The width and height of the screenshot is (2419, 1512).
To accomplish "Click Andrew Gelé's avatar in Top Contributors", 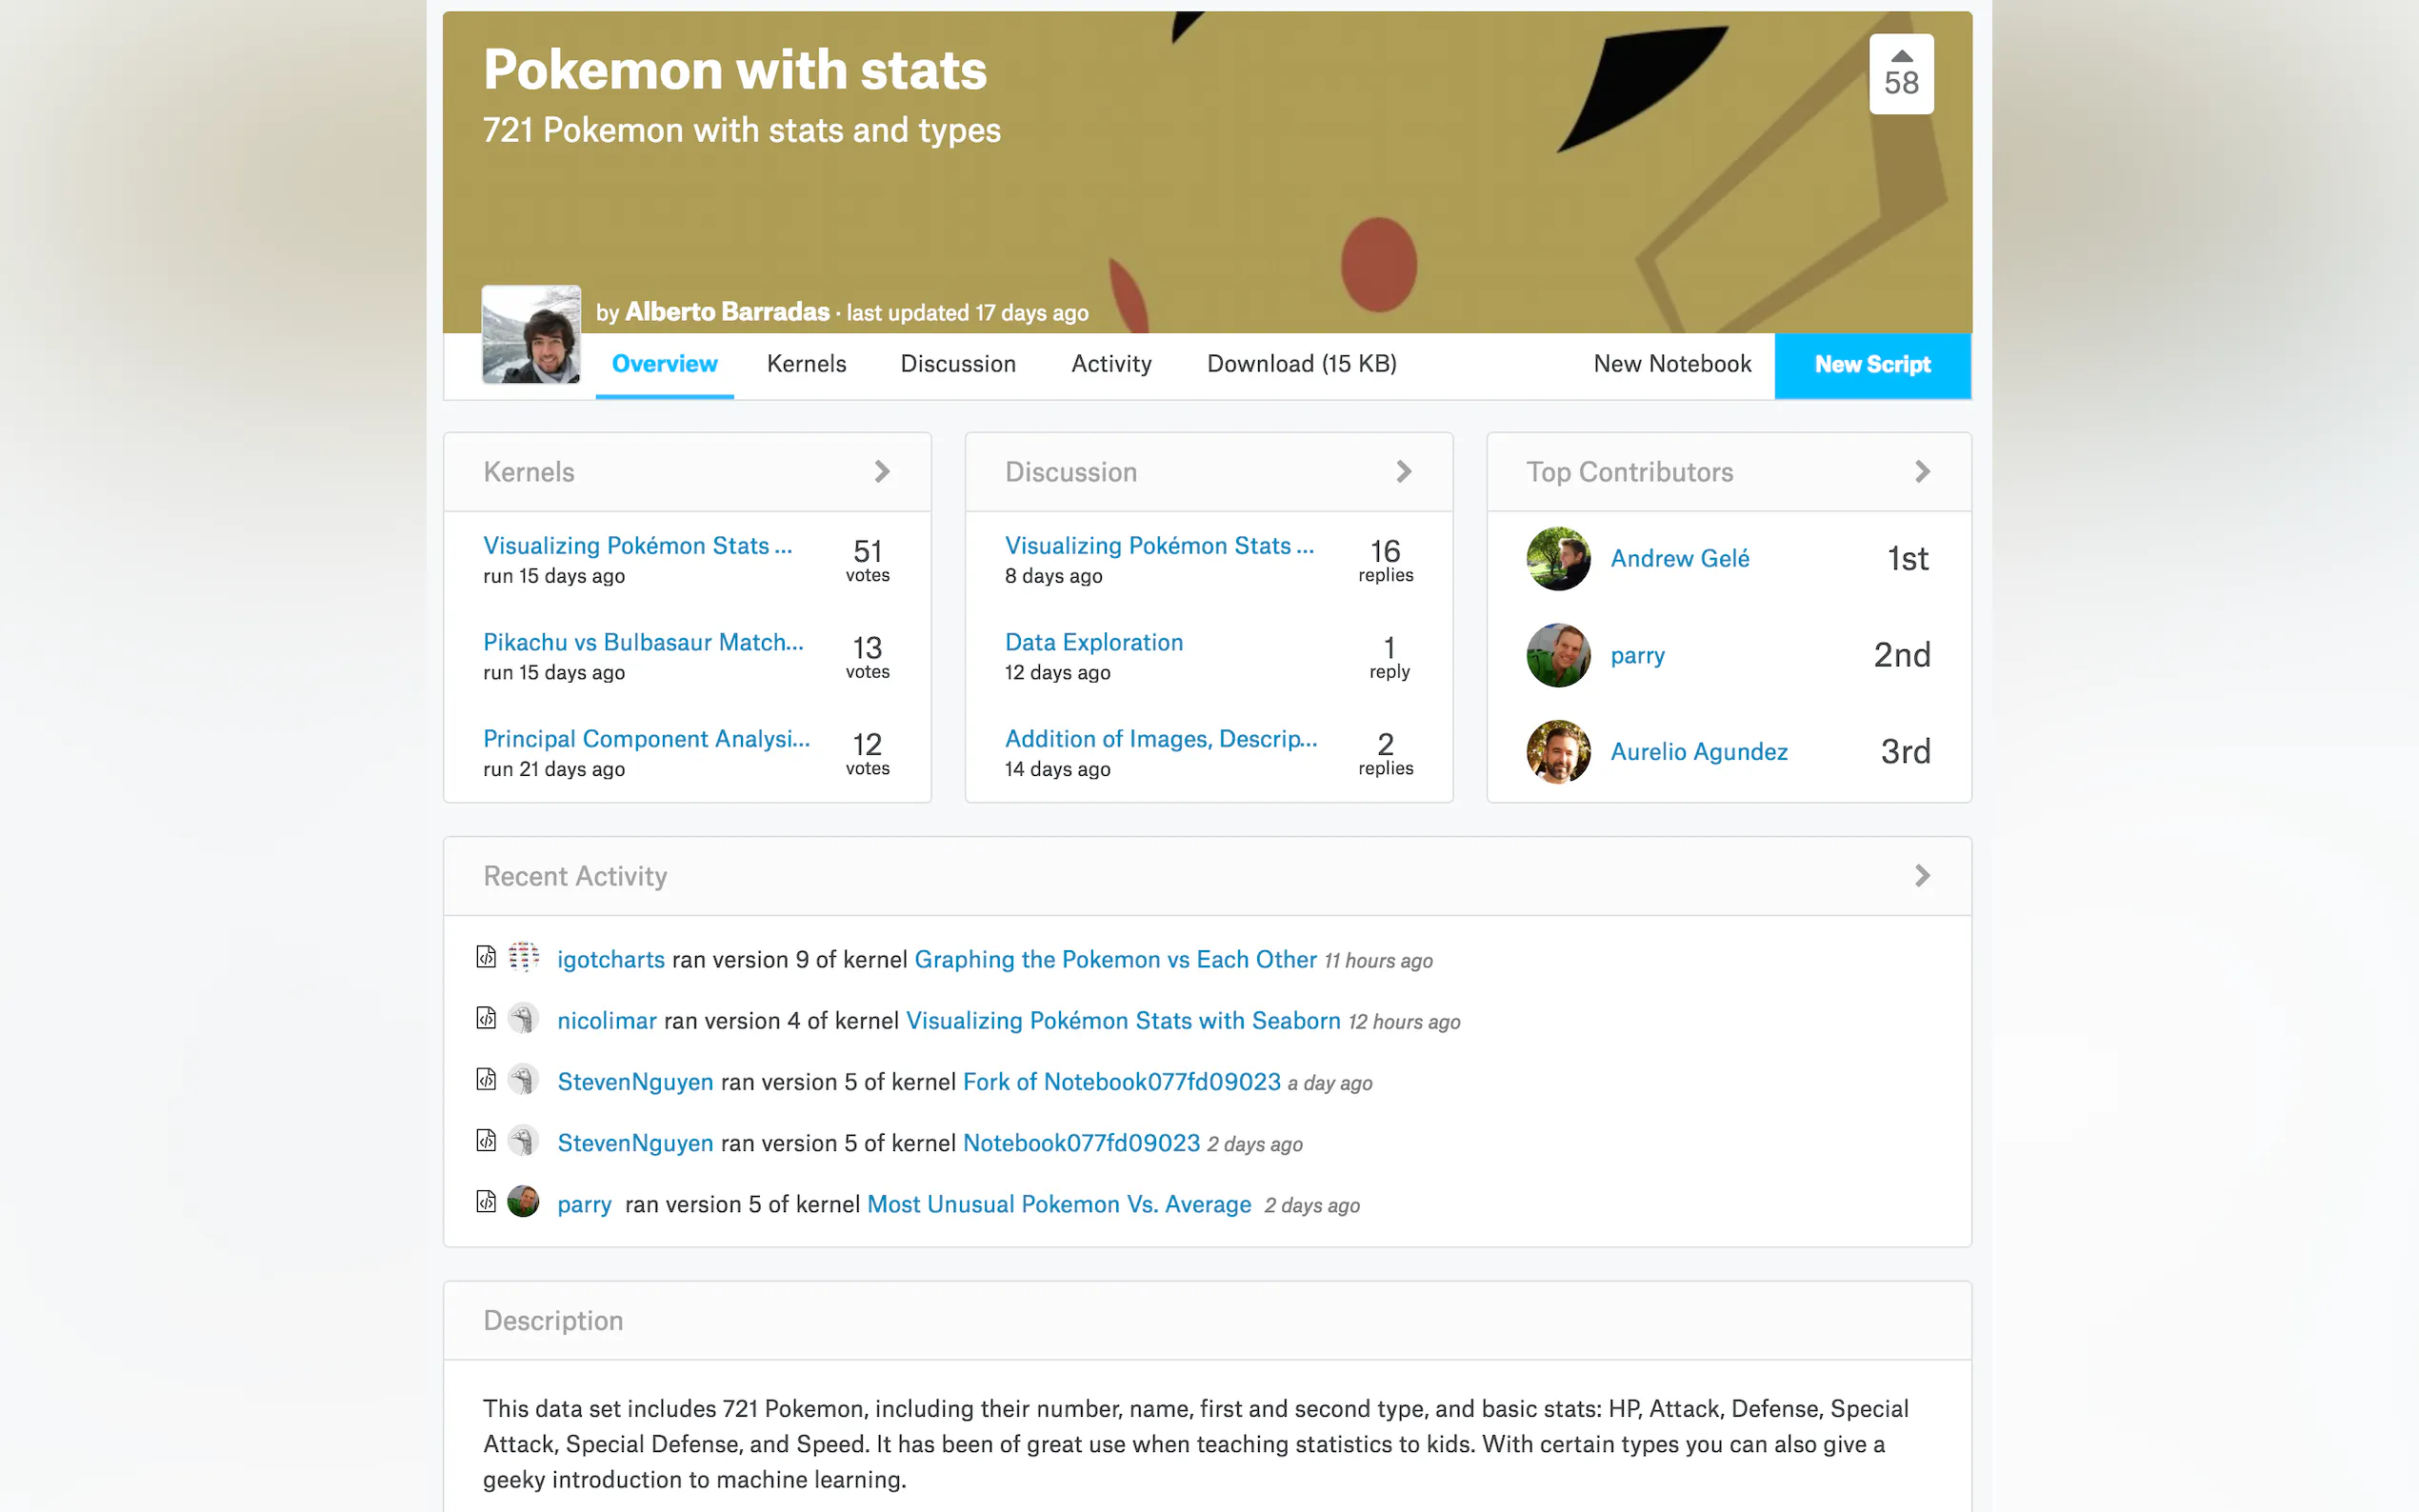I will coord(1557,558).
